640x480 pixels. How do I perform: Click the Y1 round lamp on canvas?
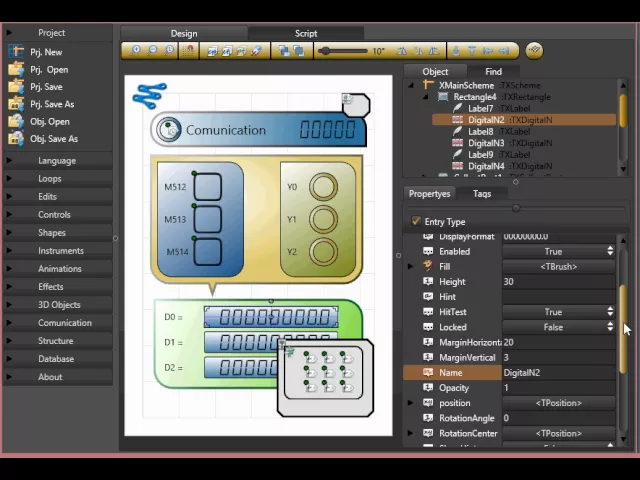pos(323,219)
